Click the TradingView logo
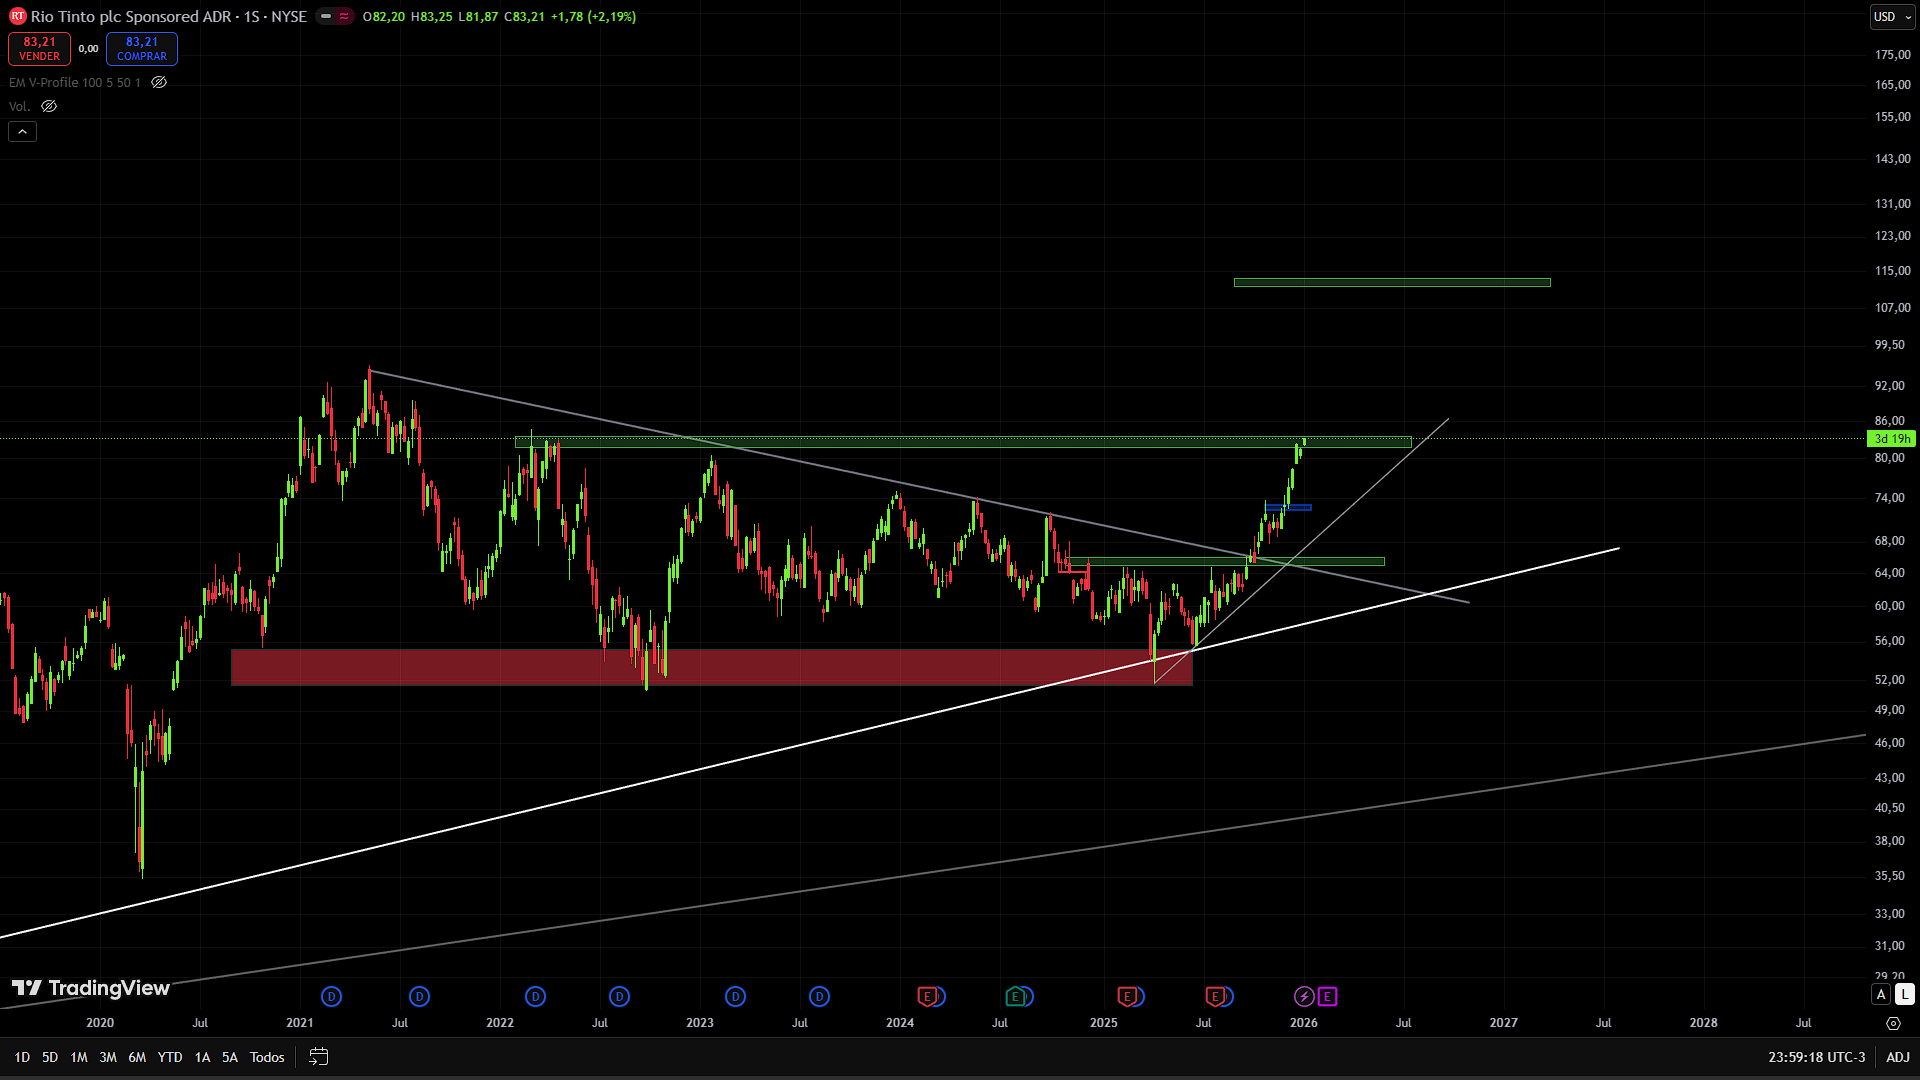 90,988
